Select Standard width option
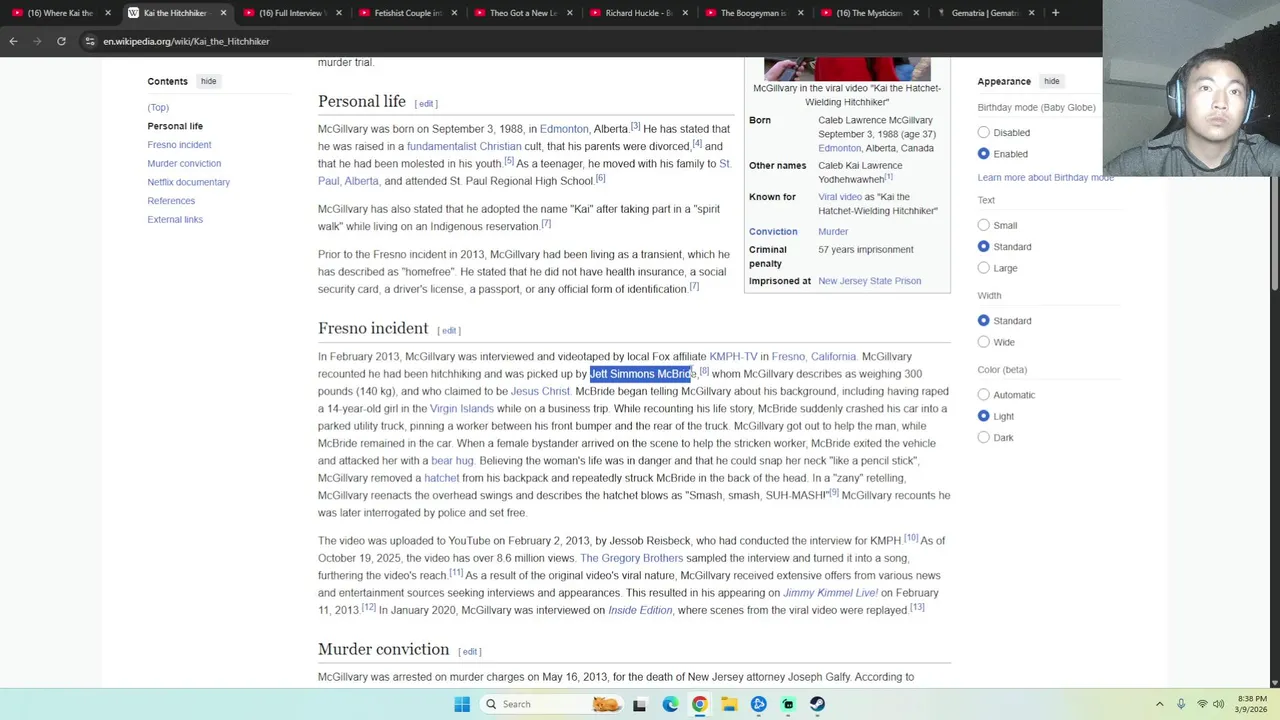 [x=984, y=320]
